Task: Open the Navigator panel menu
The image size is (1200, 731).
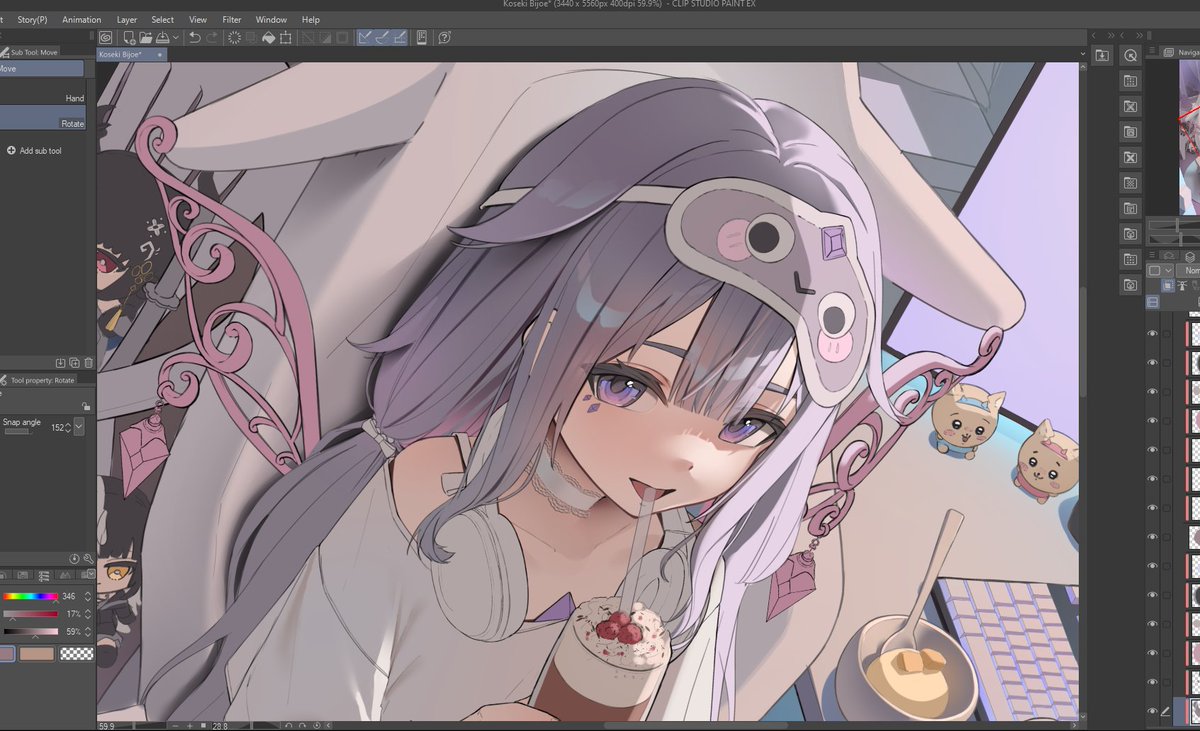Action: point(1152,51)
